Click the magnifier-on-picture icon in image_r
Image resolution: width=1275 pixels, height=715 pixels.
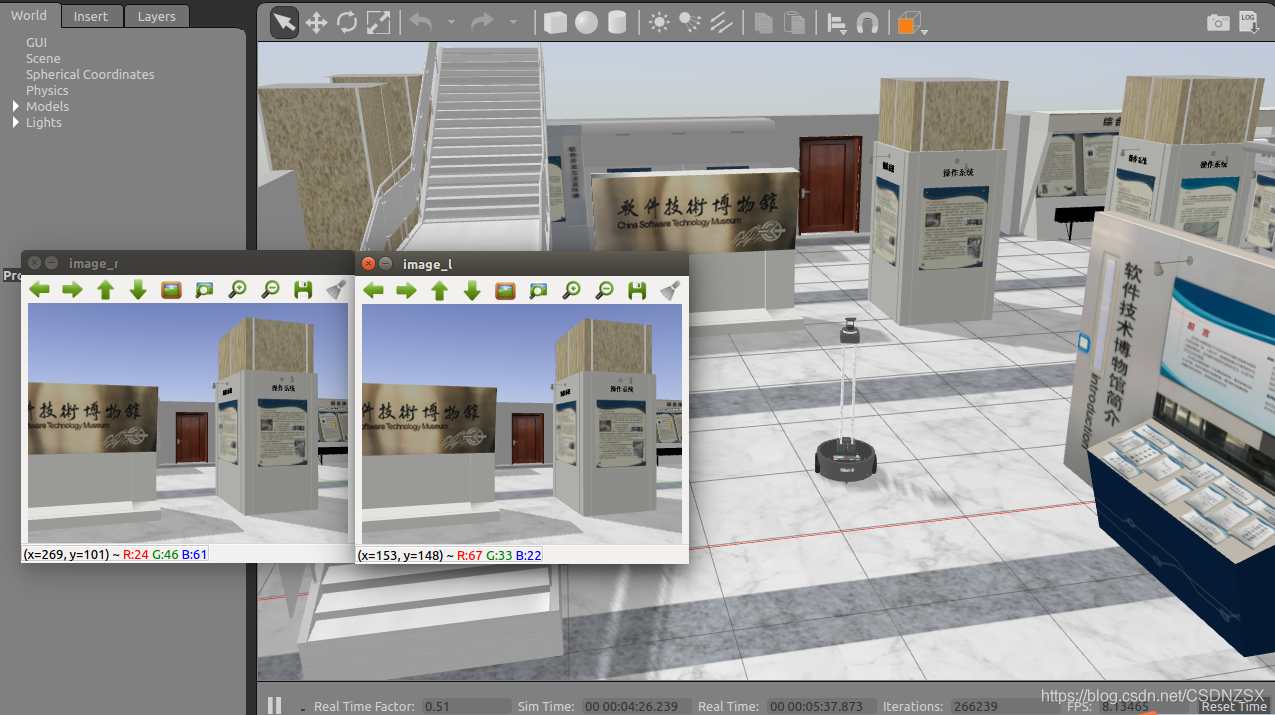[x=204, y=290]
